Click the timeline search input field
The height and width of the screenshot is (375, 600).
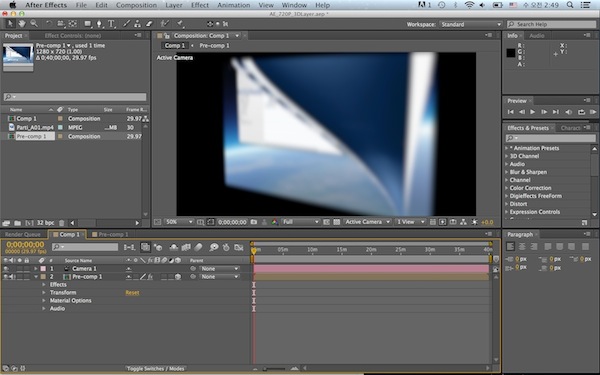click(85, 247)
